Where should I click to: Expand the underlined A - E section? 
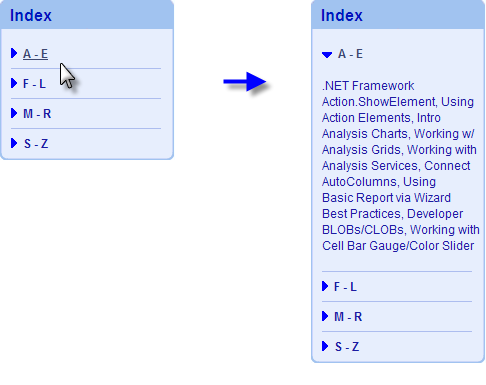point(35,54)
